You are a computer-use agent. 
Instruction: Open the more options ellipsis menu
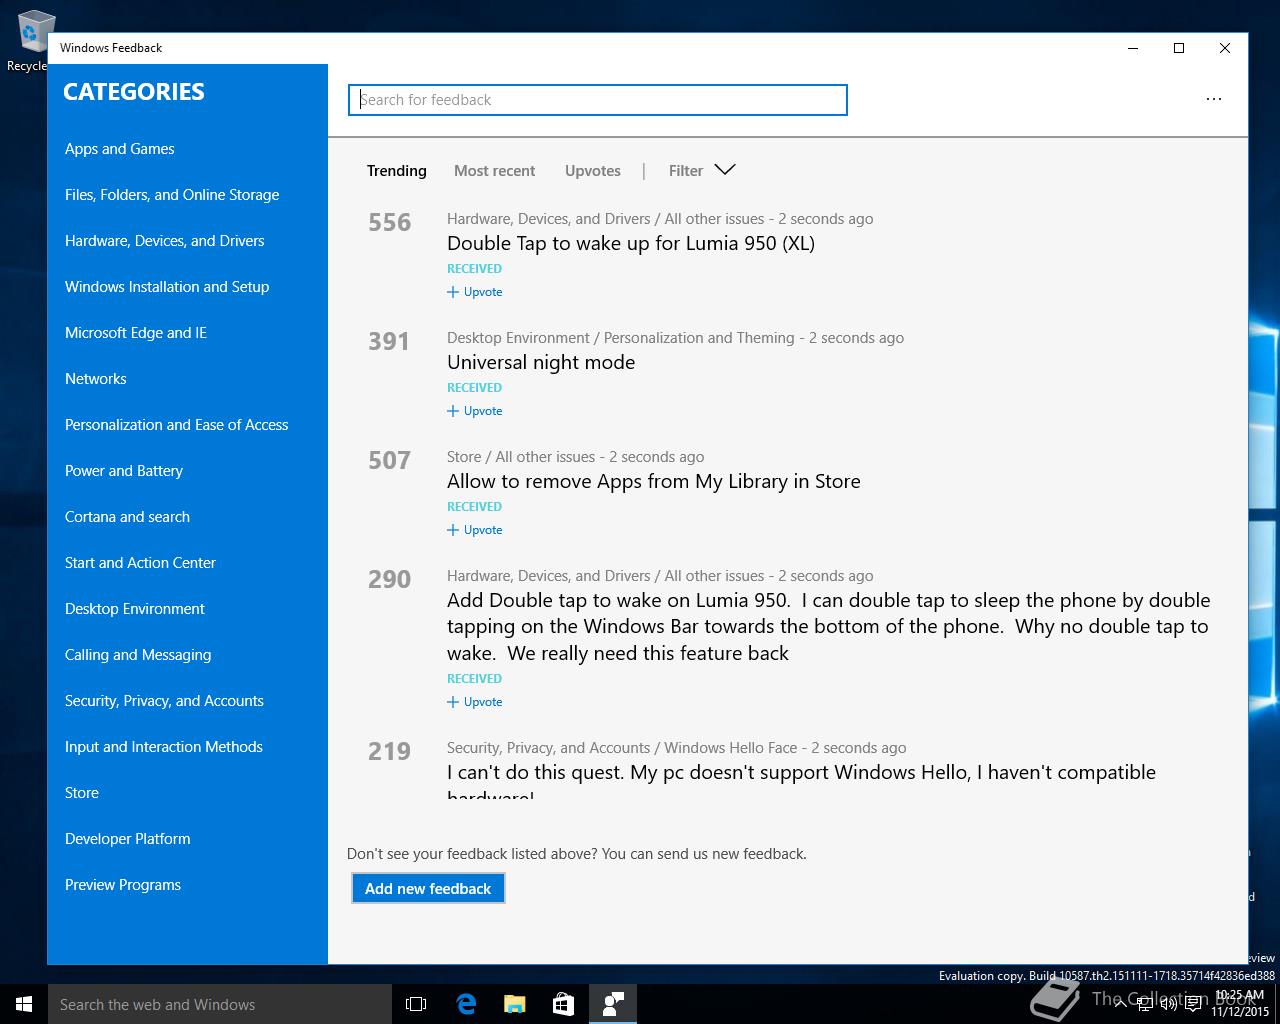[x=1214, y=99]
